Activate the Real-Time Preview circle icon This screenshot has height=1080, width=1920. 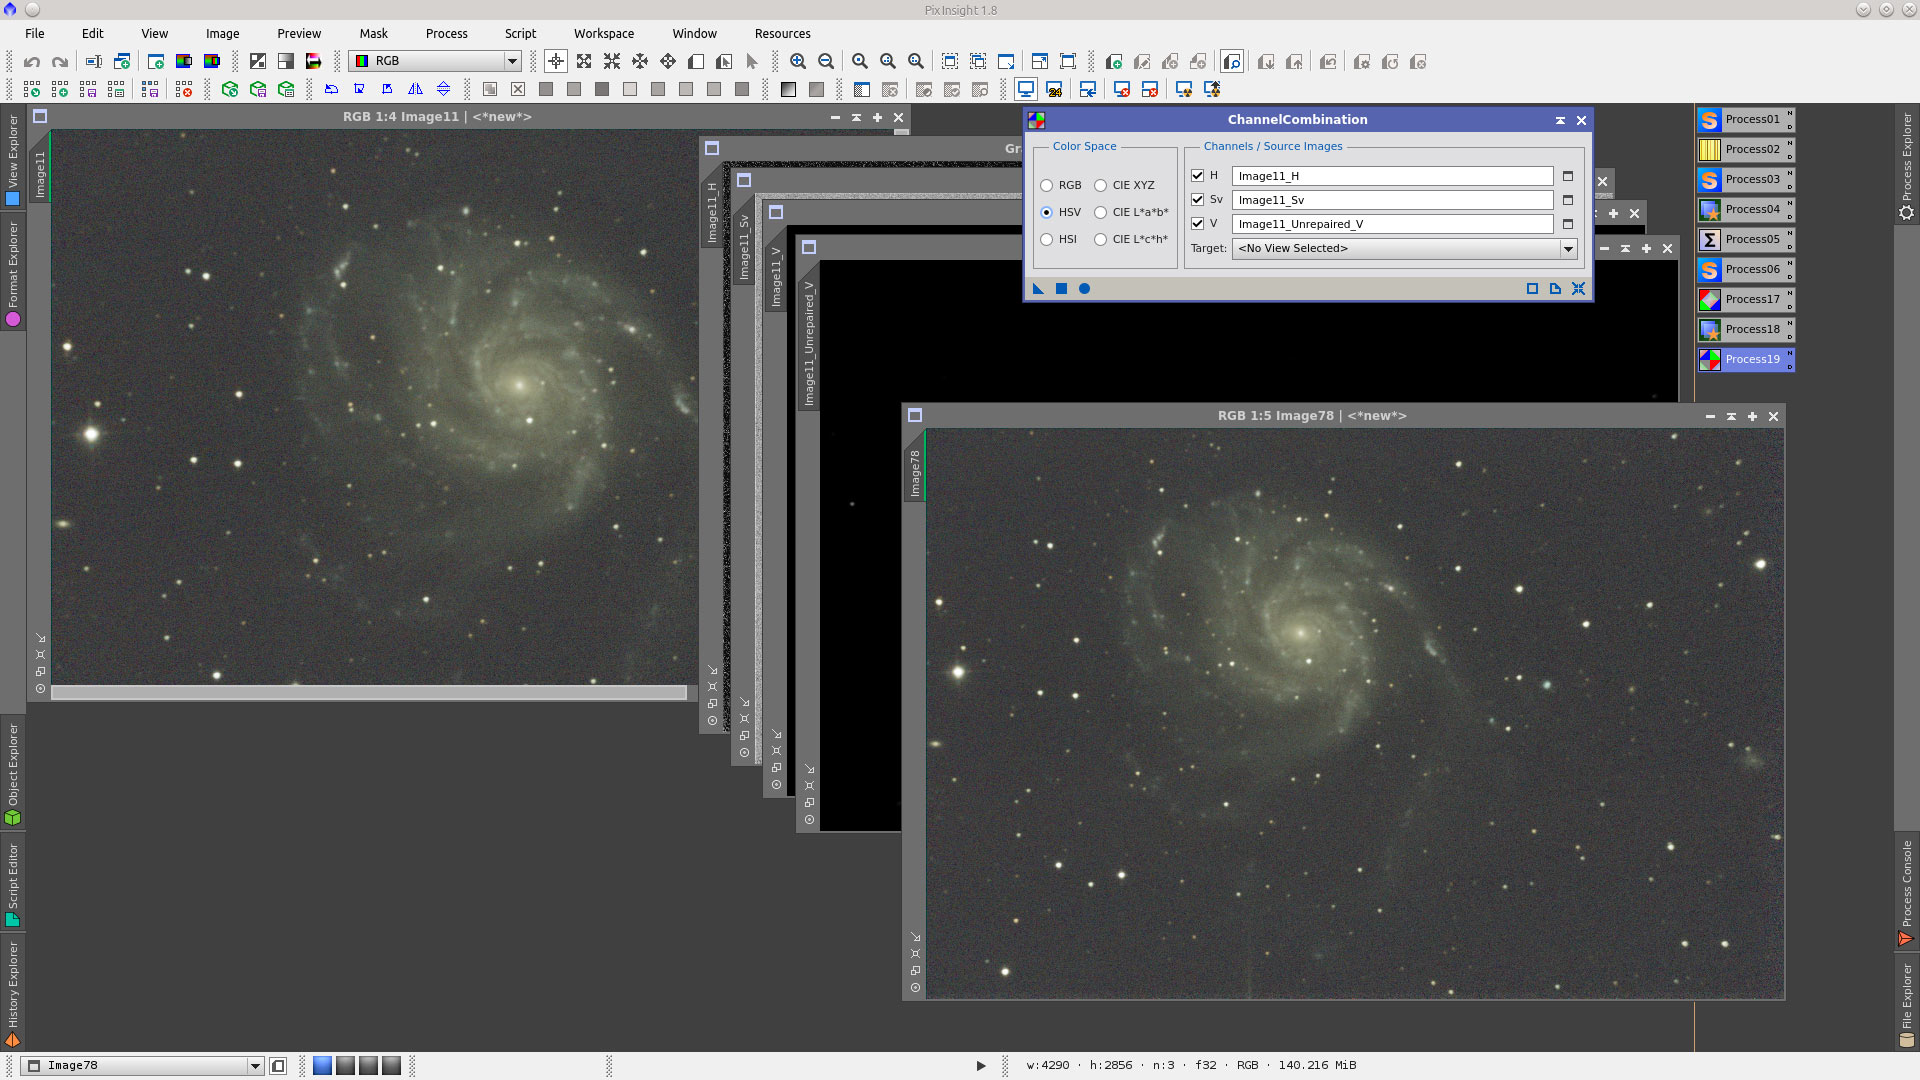1083,288
